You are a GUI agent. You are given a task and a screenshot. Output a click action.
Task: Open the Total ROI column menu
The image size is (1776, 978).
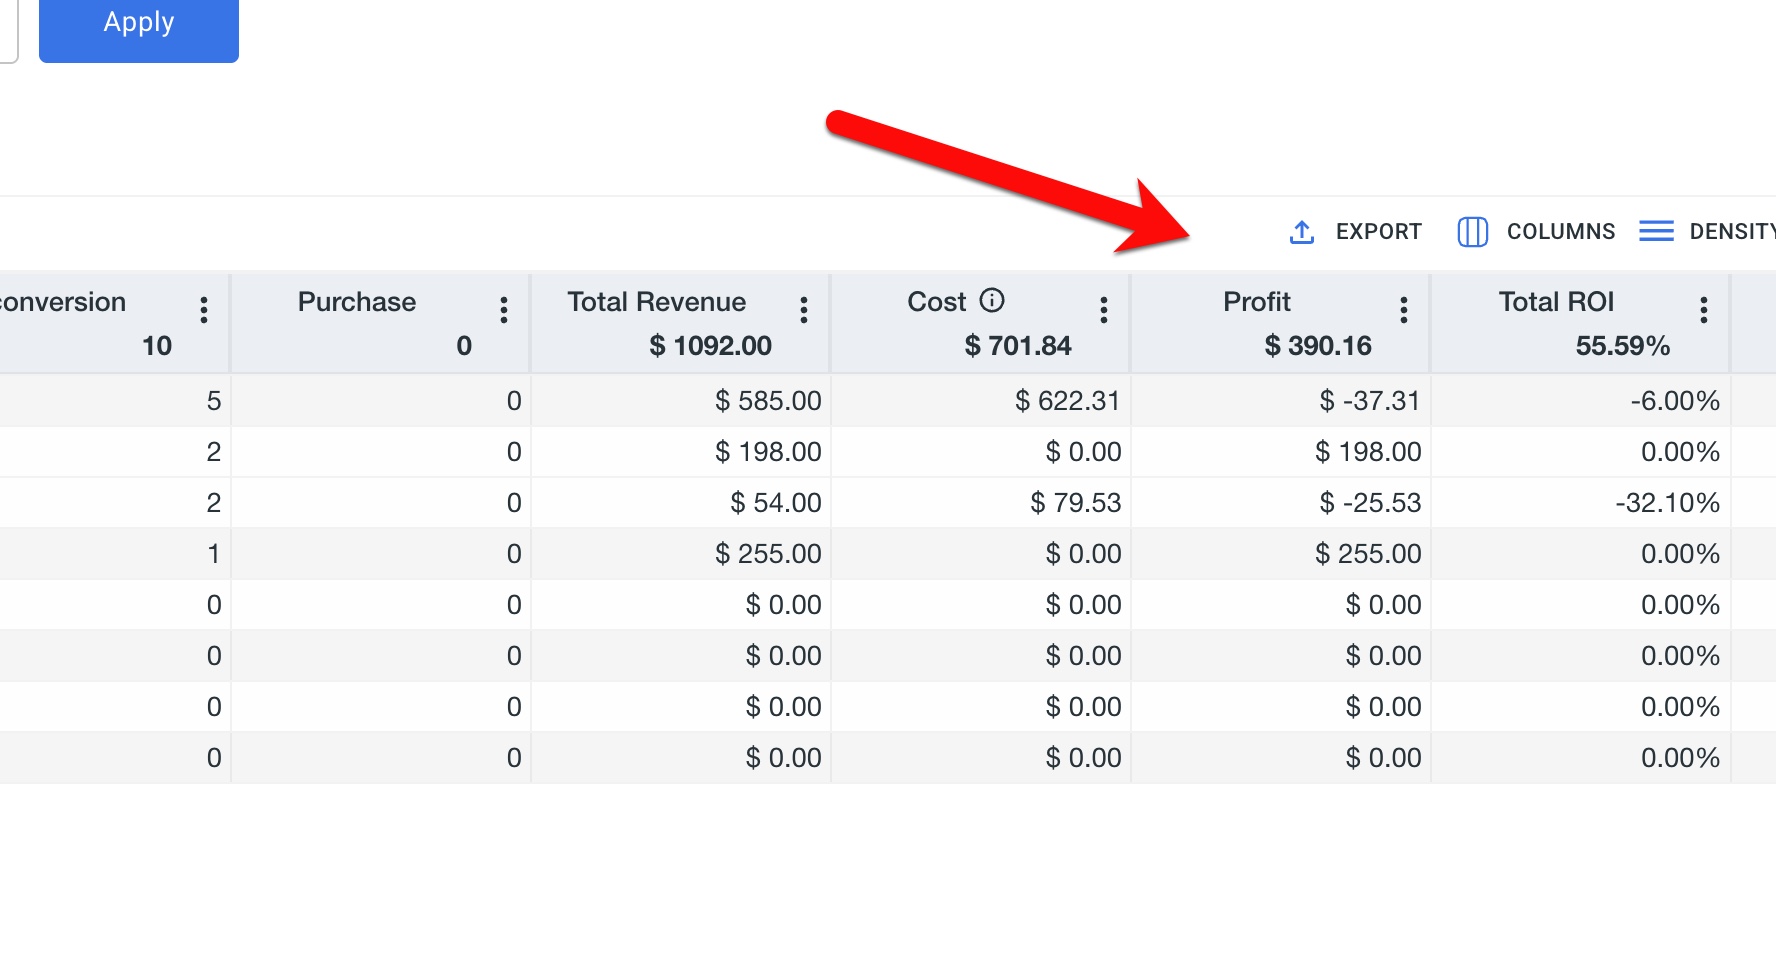(1704, 310)
